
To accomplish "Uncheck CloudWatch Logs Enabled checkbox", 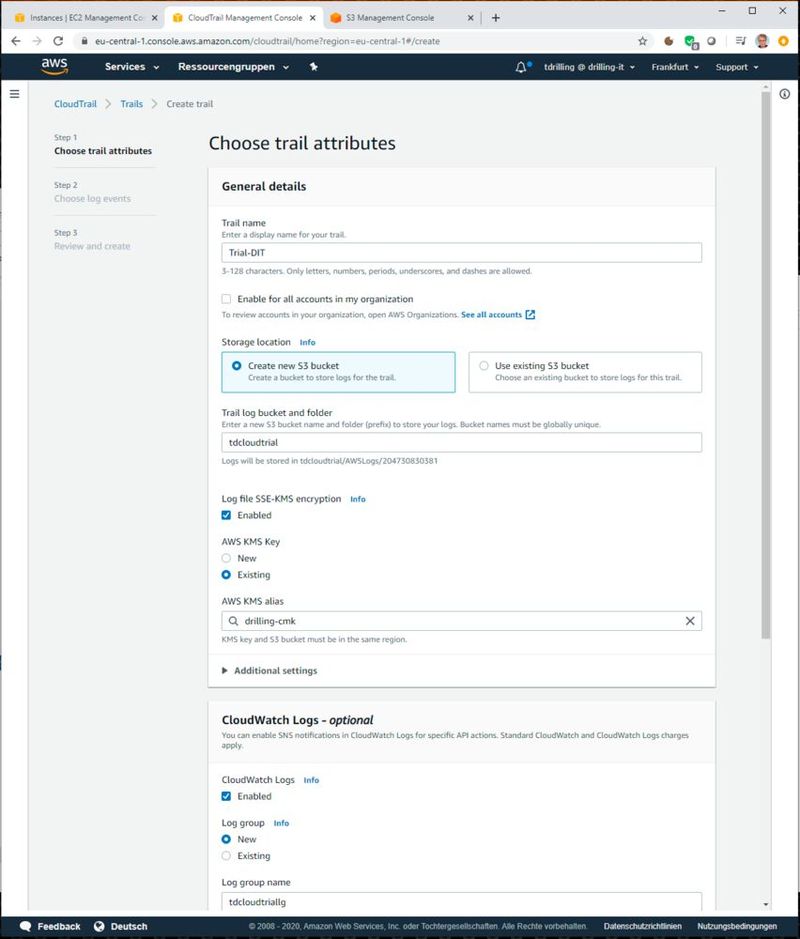I will click(x=226, y=796).
